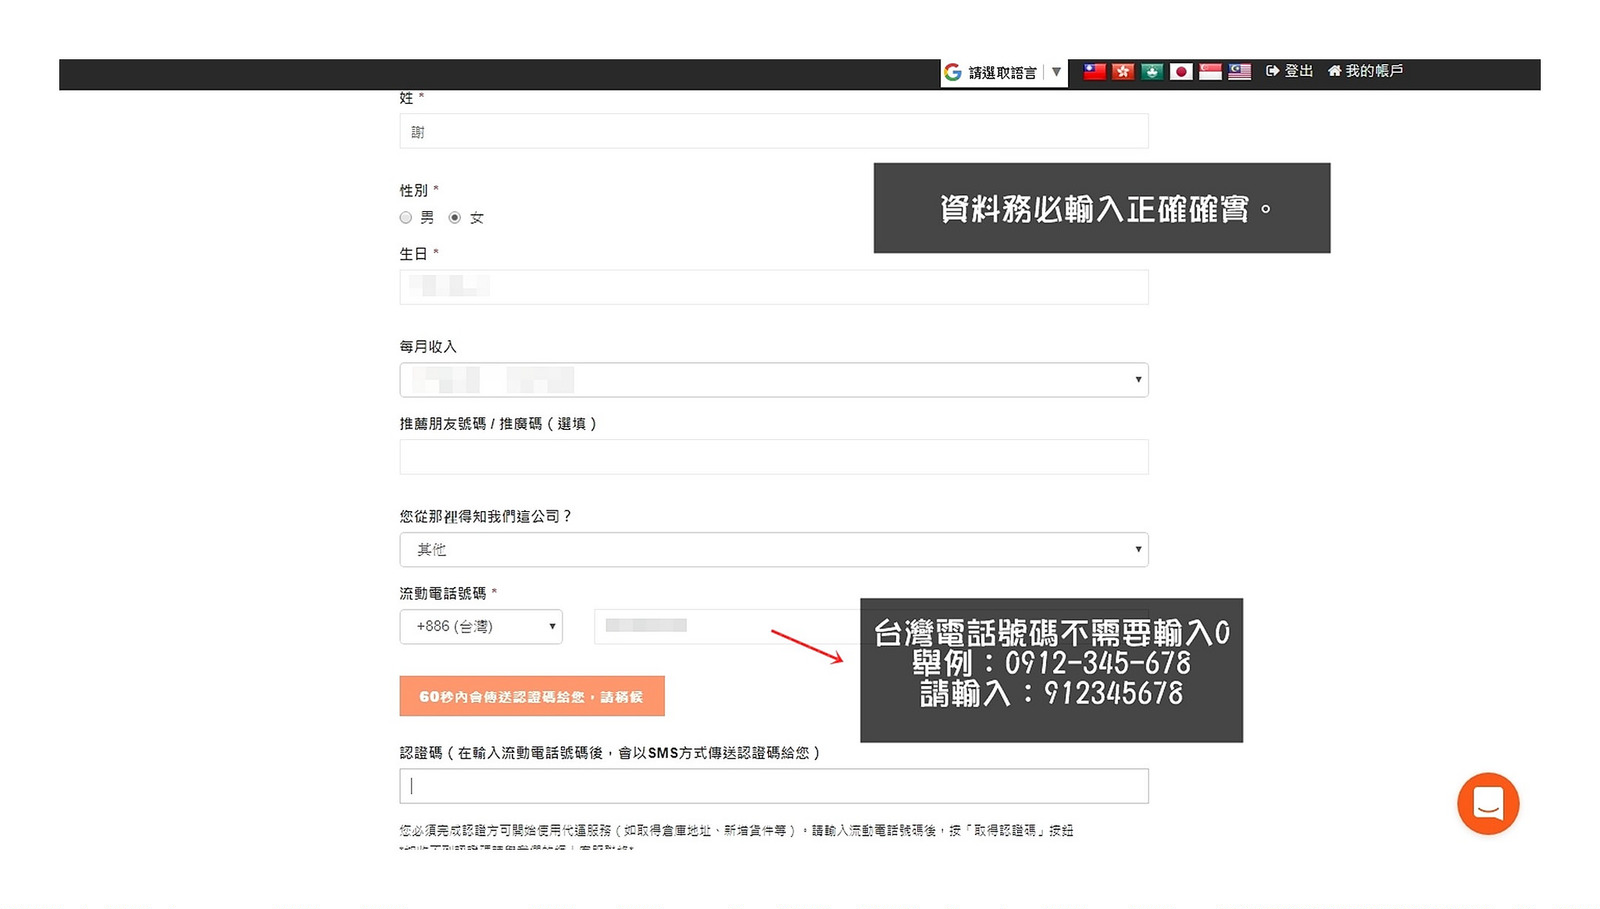The image size is (1600, 909).
Task: Click the Singapore flag icon
Action: tap(1210, 71)
